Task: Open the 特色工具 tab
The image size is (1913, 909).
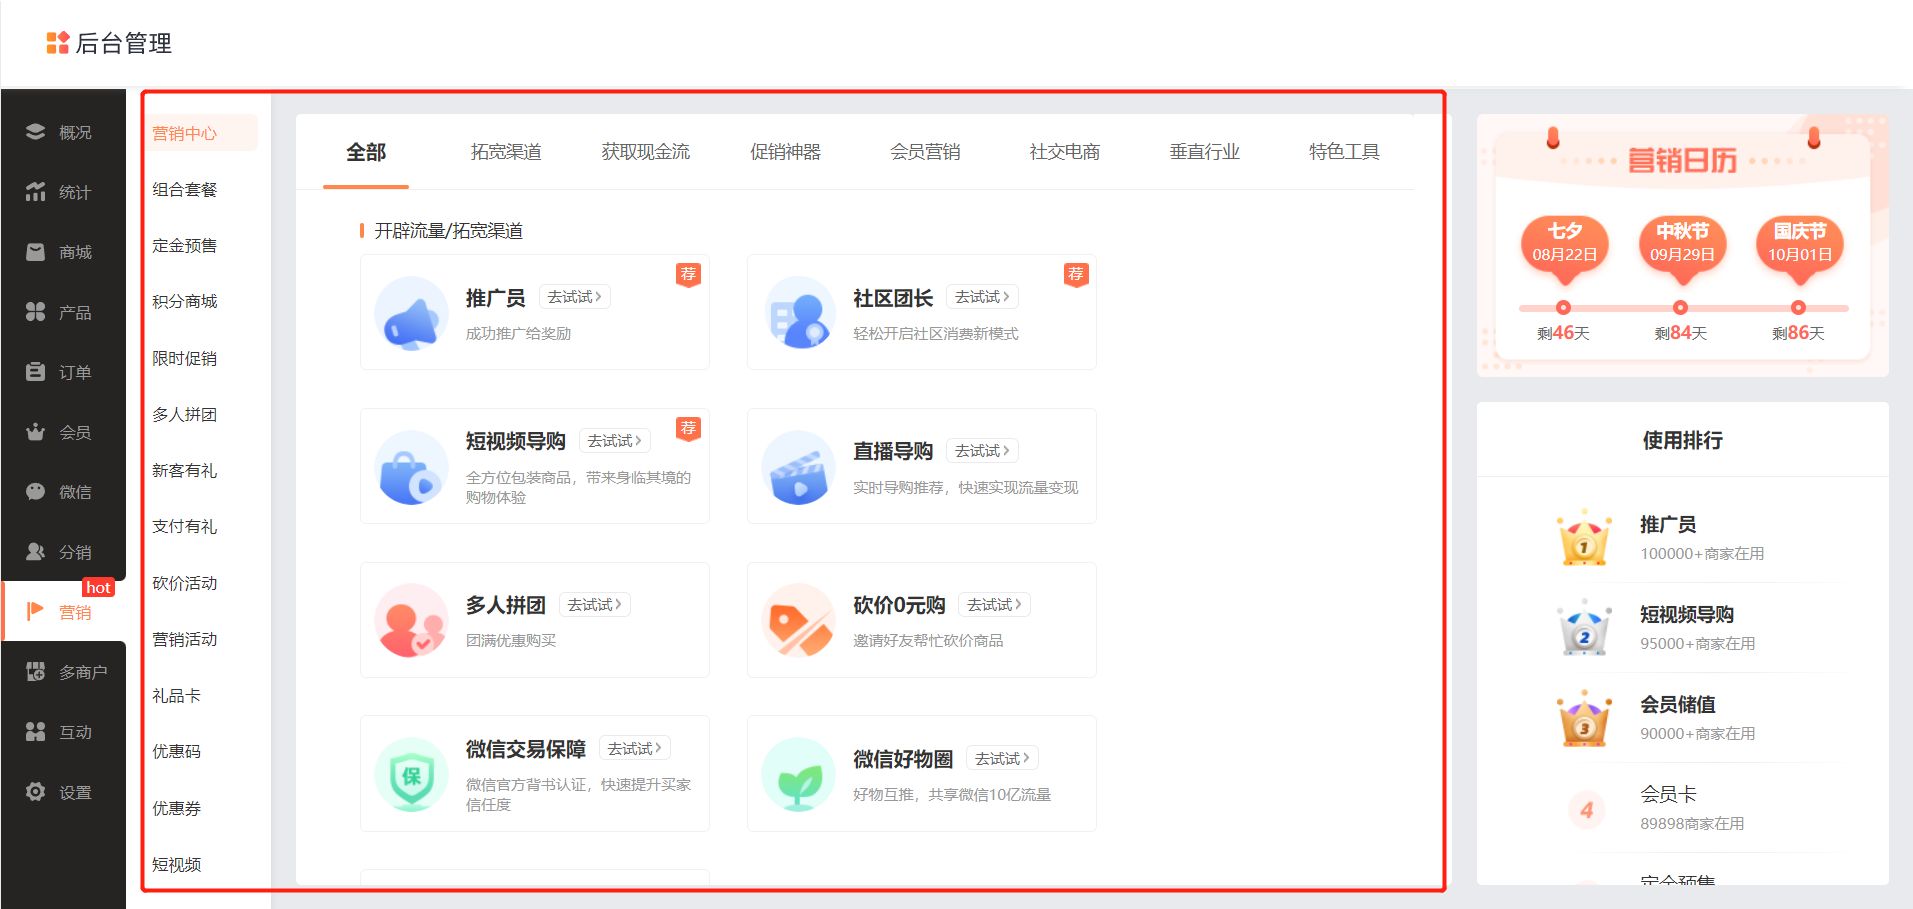Action: click(1344, 152)
